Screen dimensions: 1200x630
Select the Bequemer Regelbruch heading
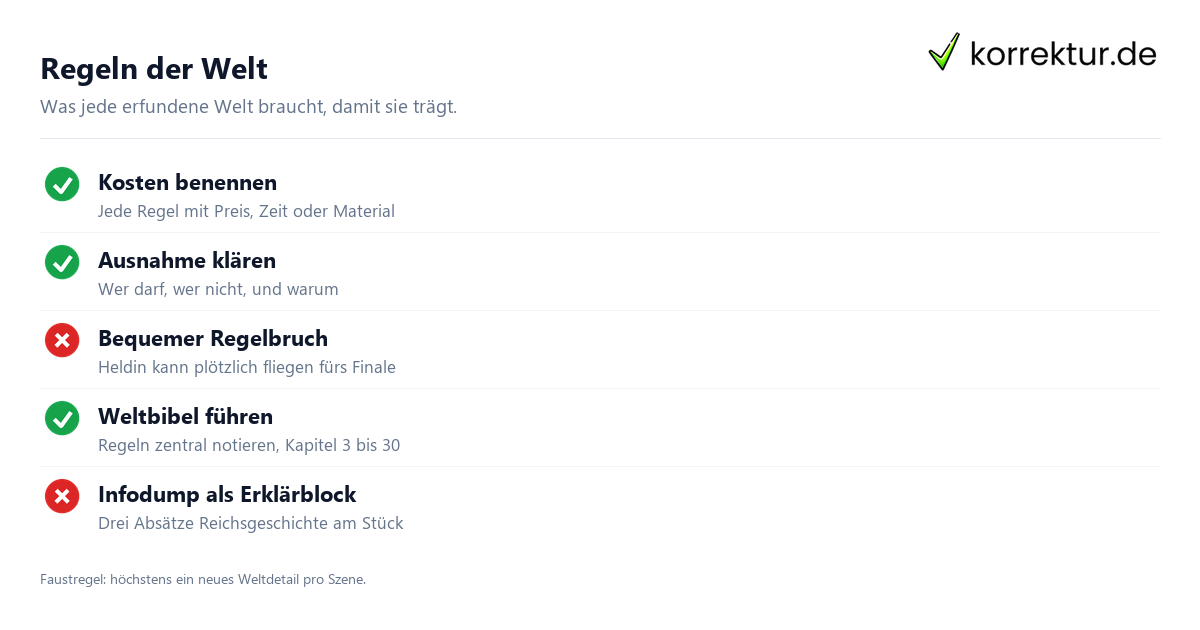[213, 339]
